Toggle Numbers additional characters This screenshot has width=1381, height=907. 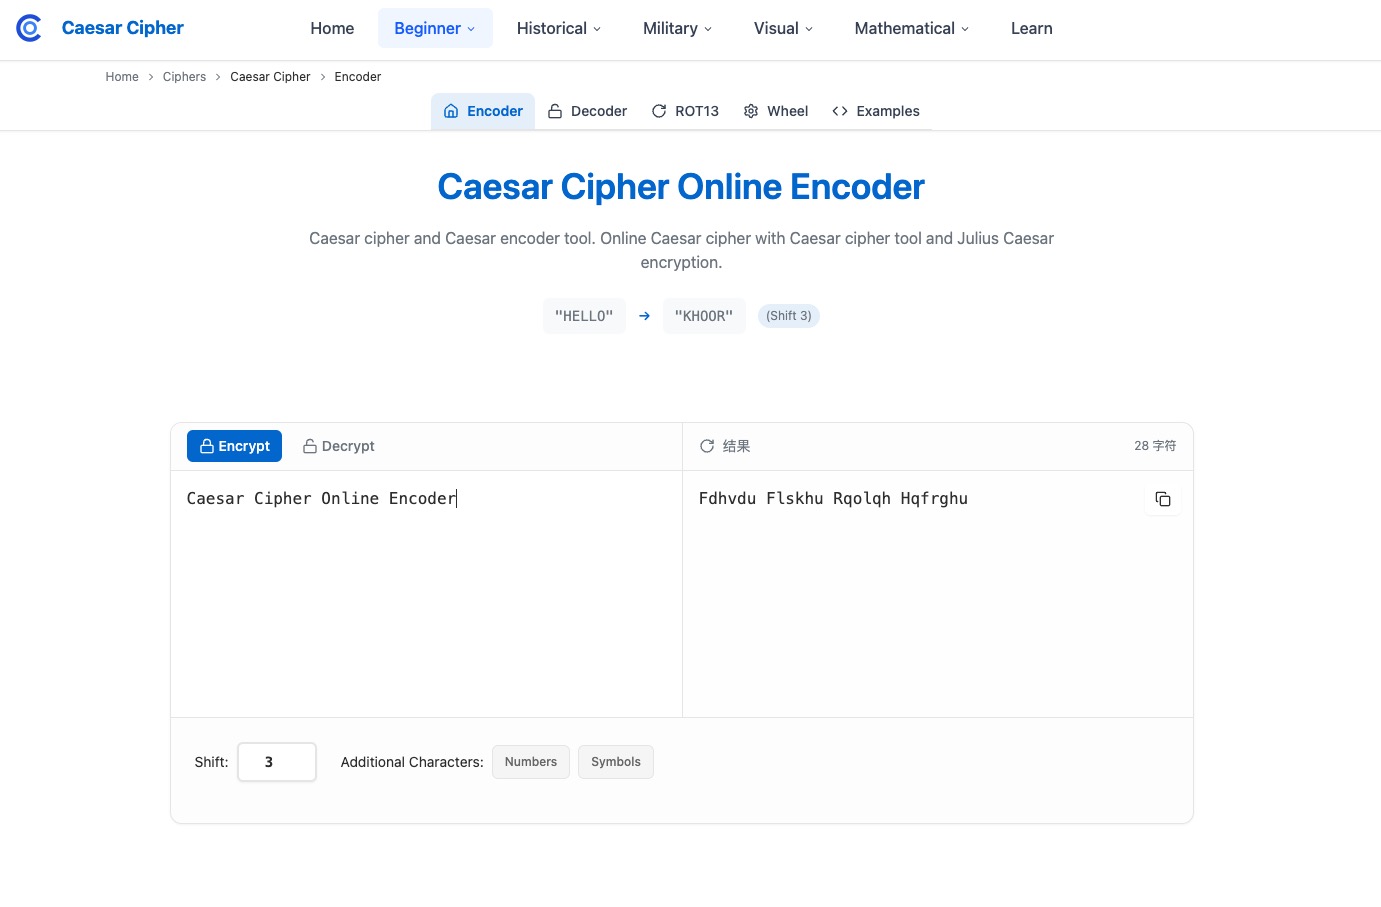tap(530, 762)
